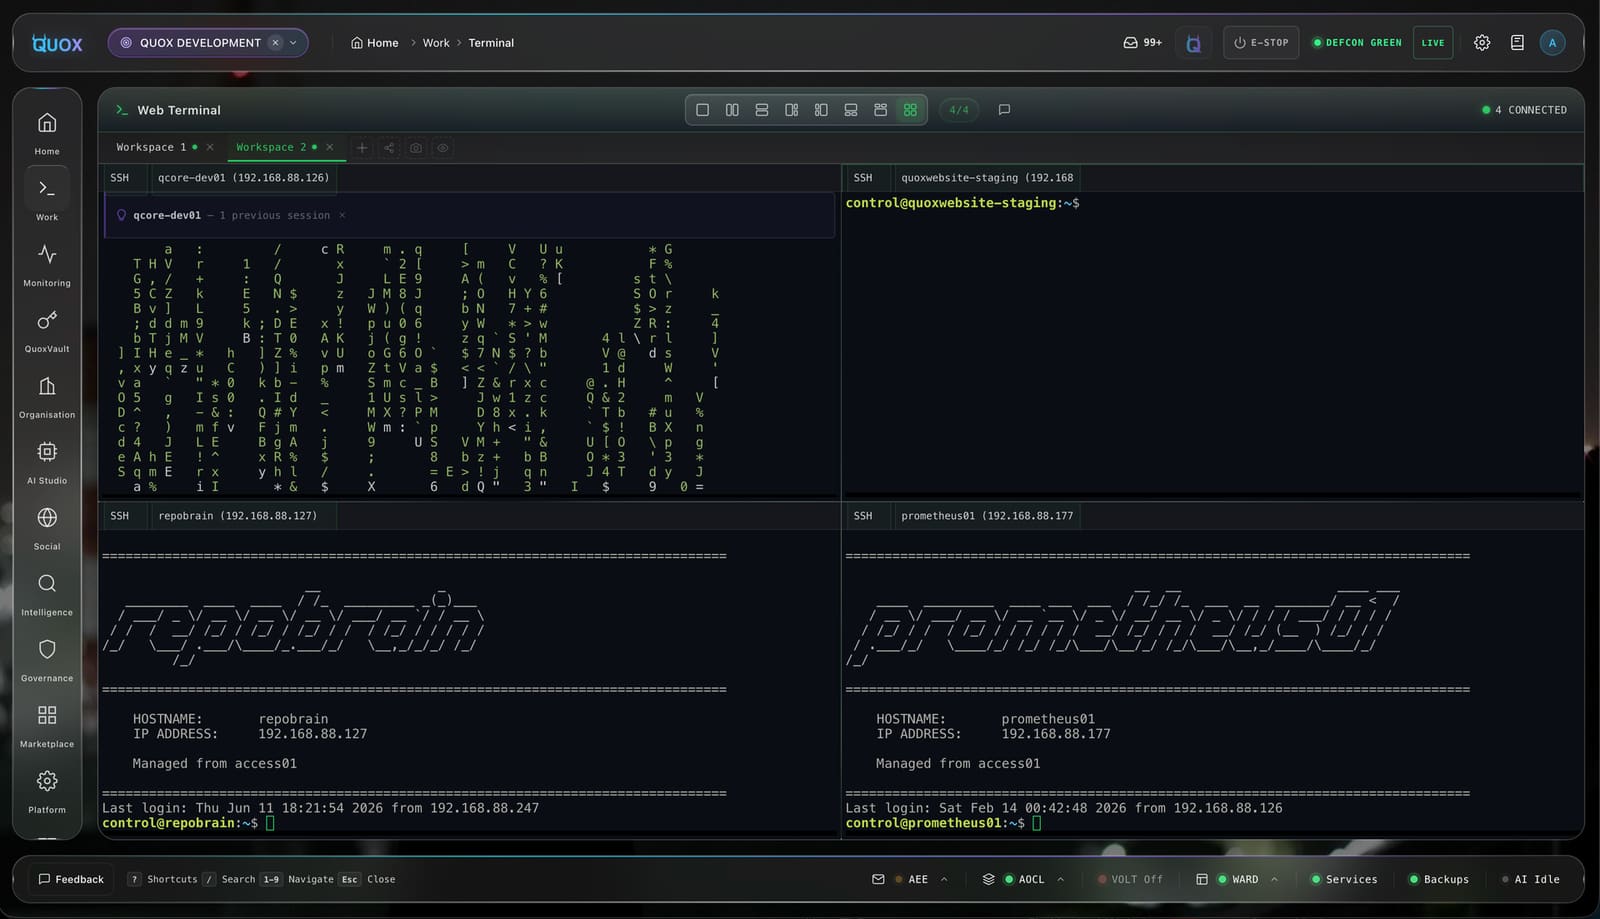Open the Feedback button
This screenshot has height=919, width=1600.
(x=71, y=879)
